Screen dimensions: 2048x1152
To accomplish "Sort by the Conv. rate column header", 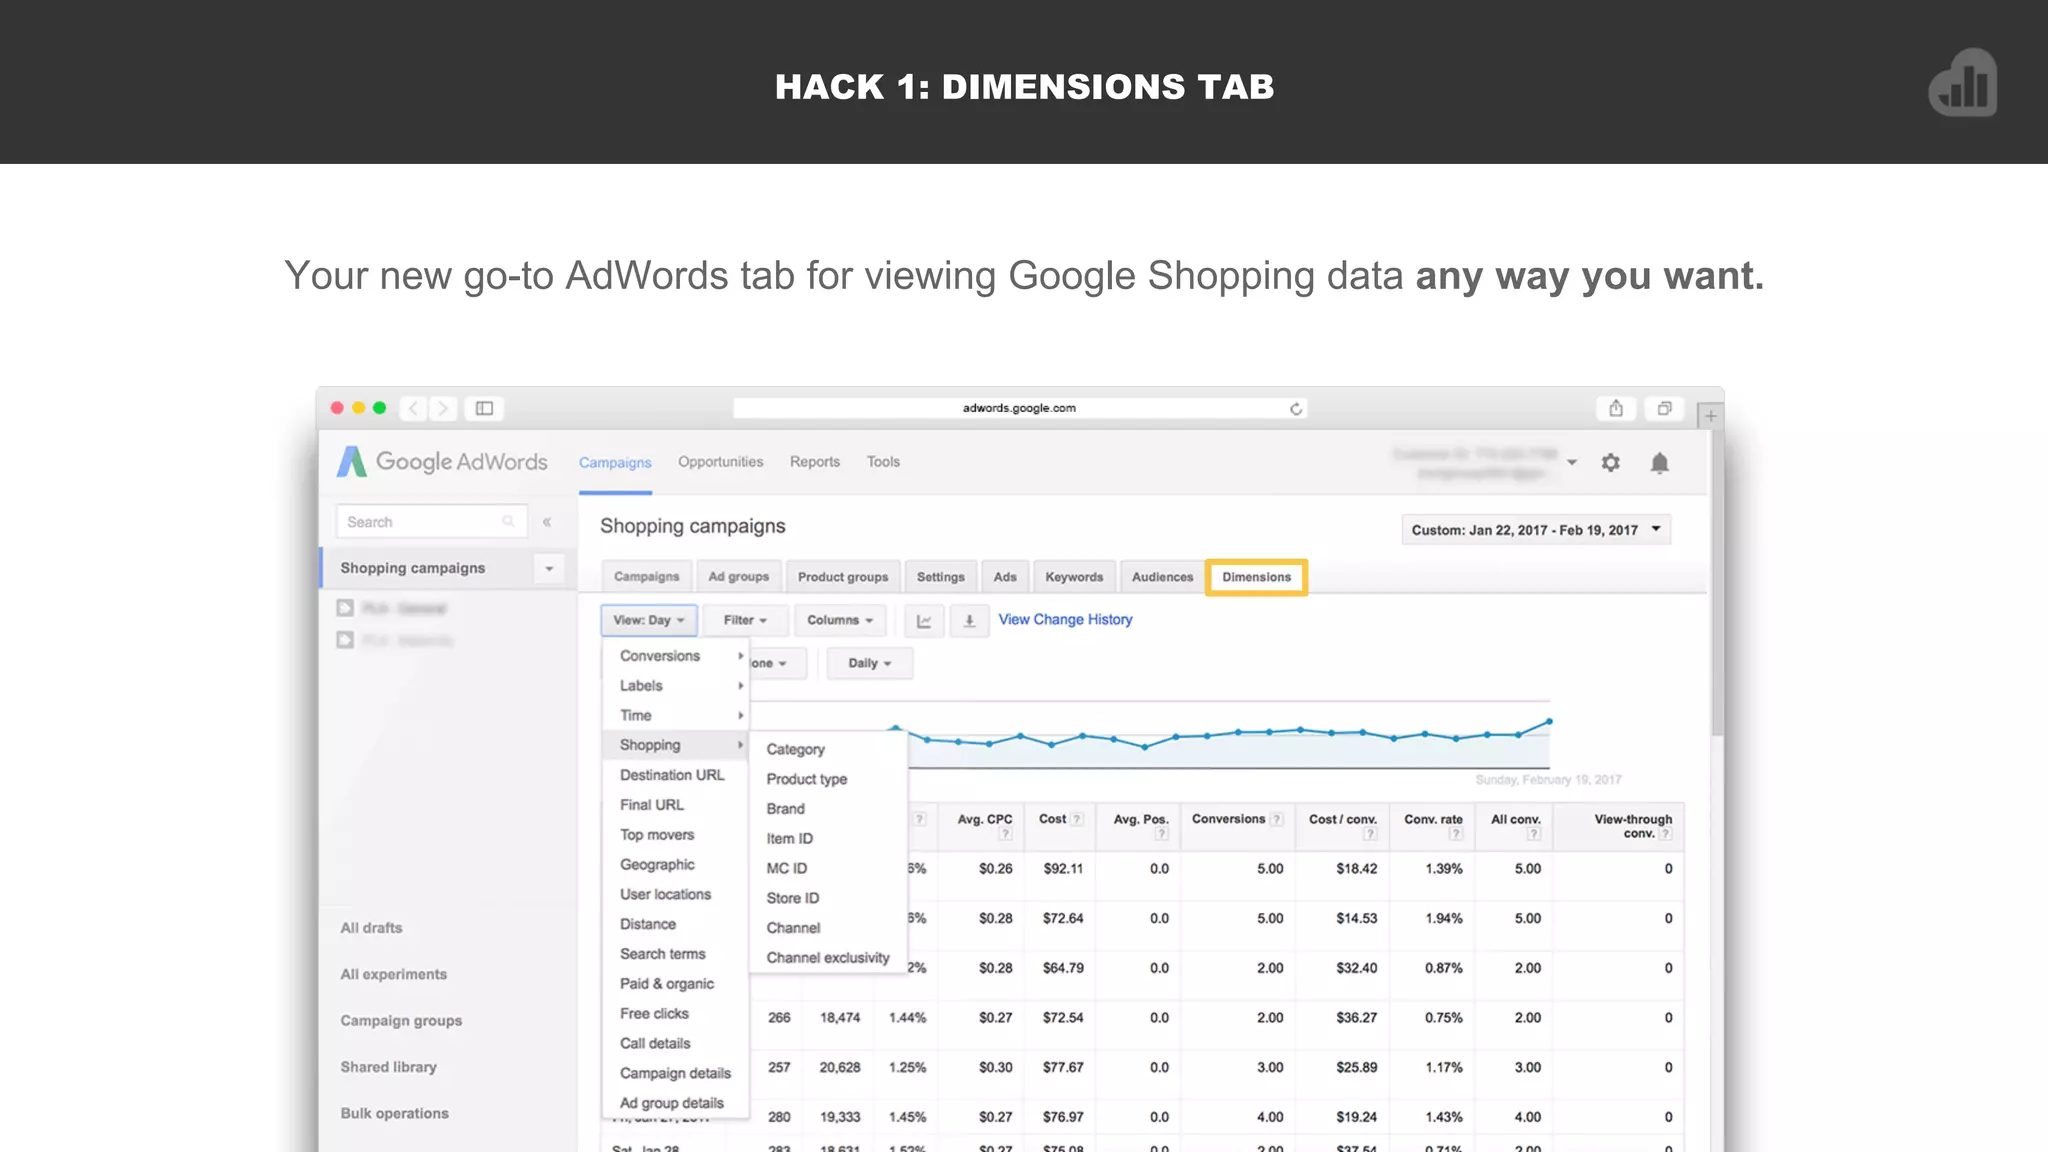I will coord(1433,819).
